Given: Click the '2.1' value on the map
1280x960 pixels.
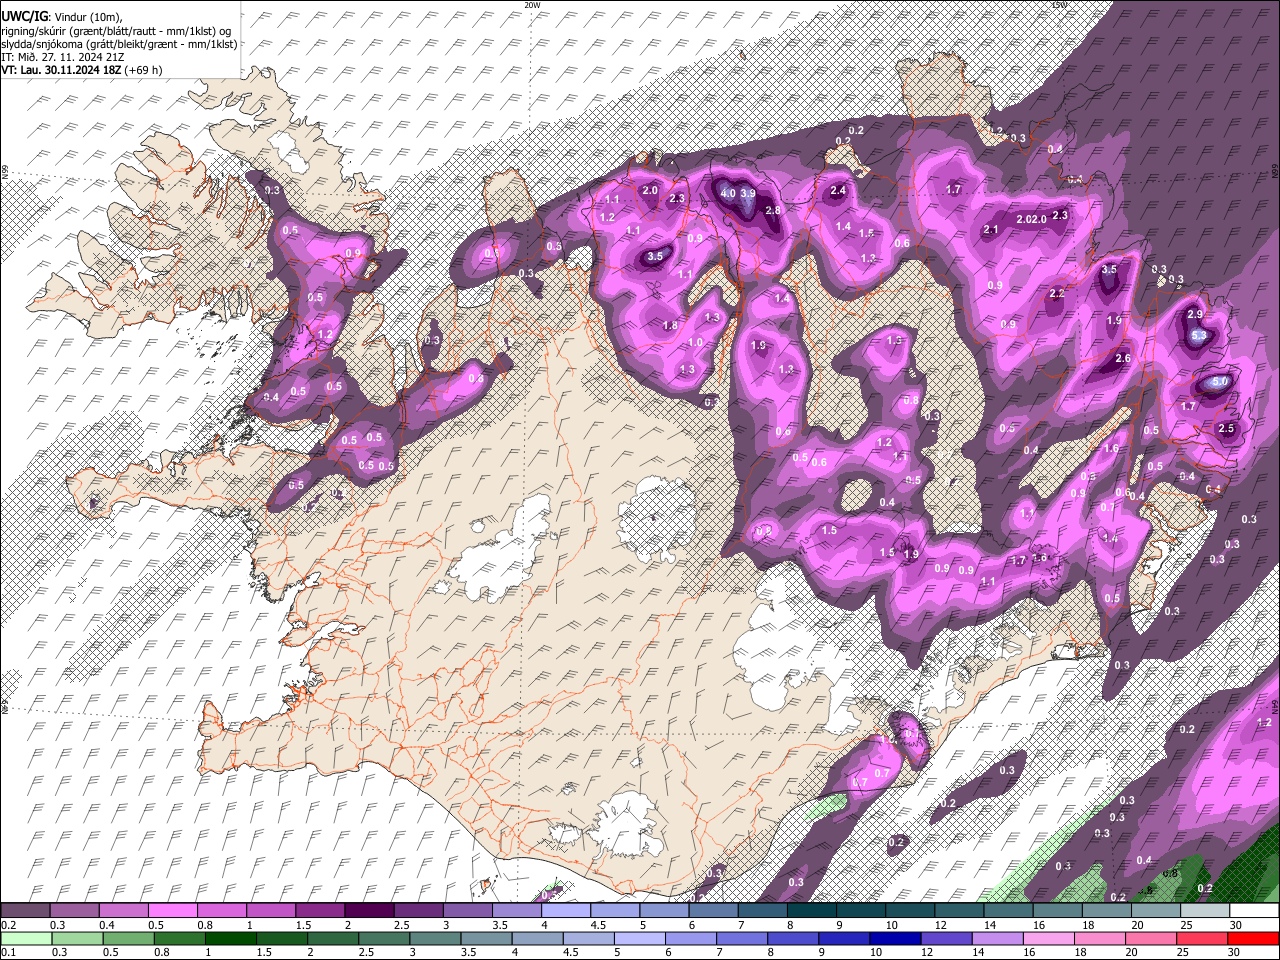Looking at the screenshot, I should click(x=991, y=230).
